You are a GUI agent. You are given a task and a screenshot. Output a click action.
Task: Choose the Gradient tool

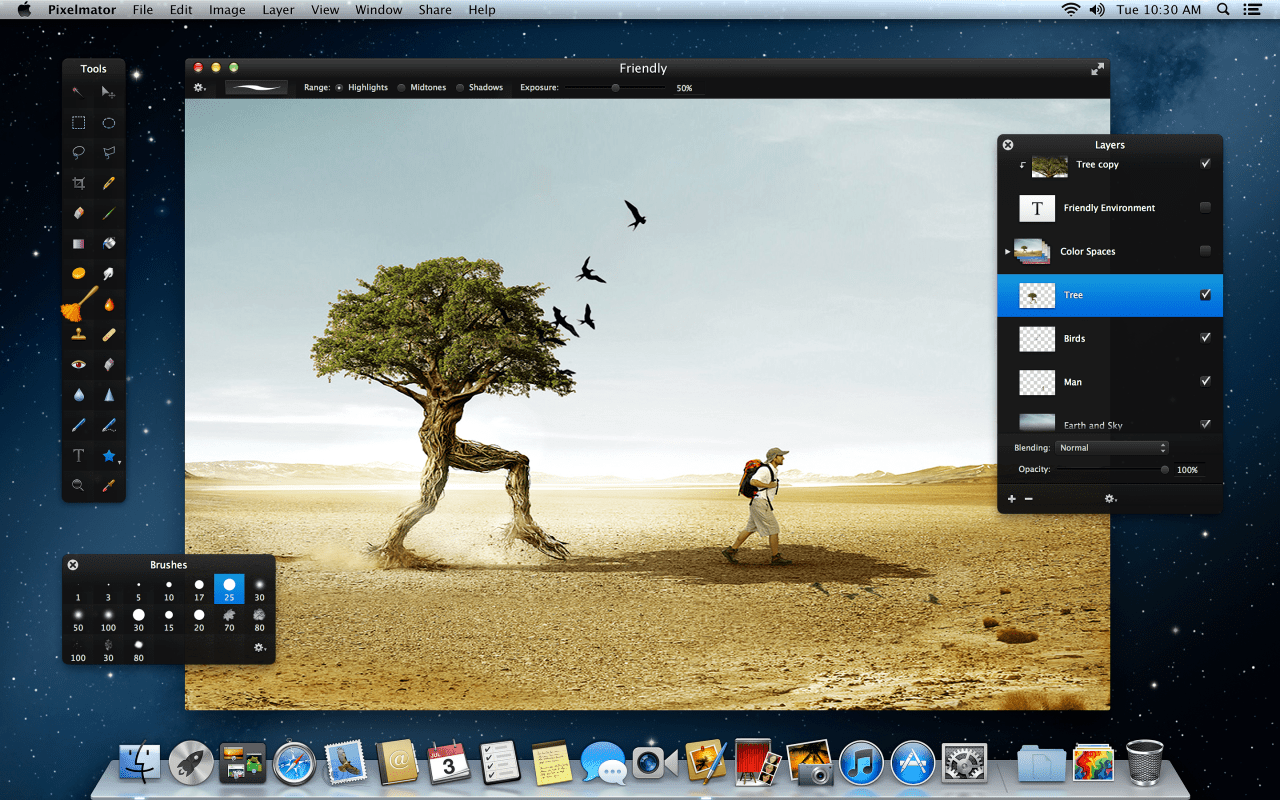[x=78, y=243]
